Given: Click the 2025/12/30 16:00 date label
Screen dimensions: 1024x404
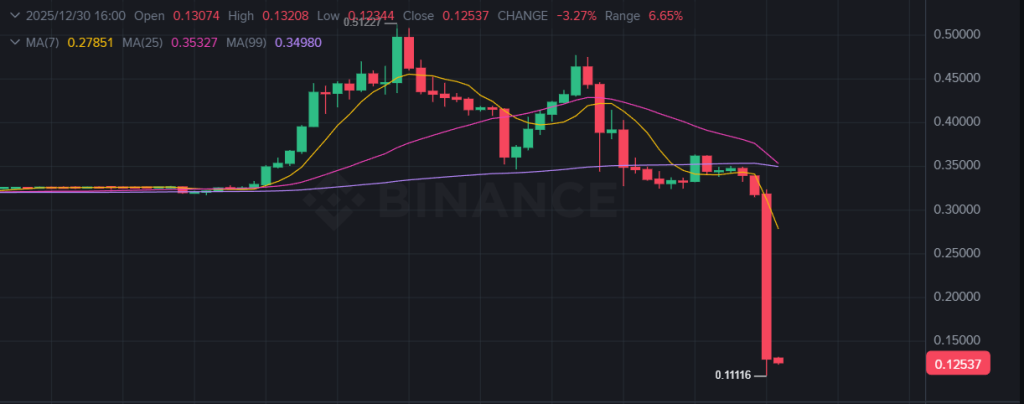Looking at the screenshot, I should [x=73, y=17].
